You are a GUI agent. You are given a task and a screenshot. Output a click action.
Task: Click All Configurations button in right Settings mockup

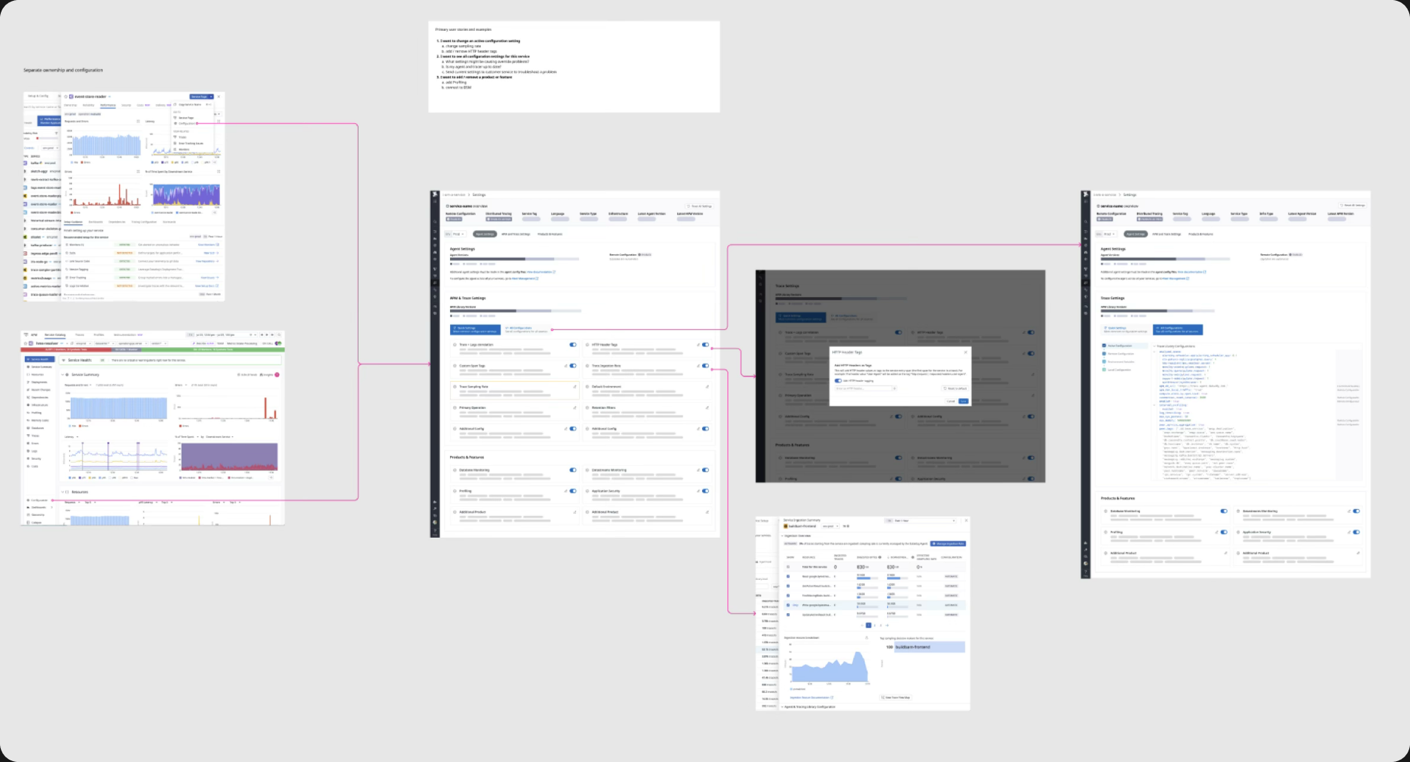(1178, 330)
